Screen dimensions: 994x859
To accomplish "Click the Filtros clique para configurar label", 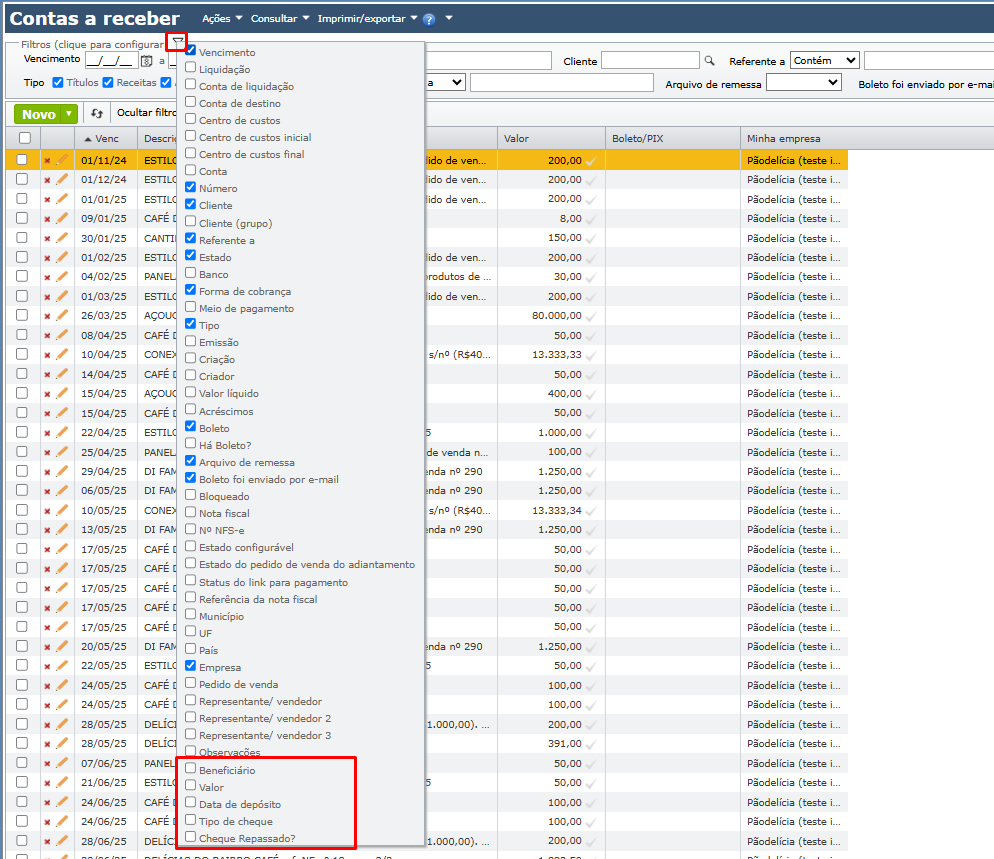I will pos(92,44).
